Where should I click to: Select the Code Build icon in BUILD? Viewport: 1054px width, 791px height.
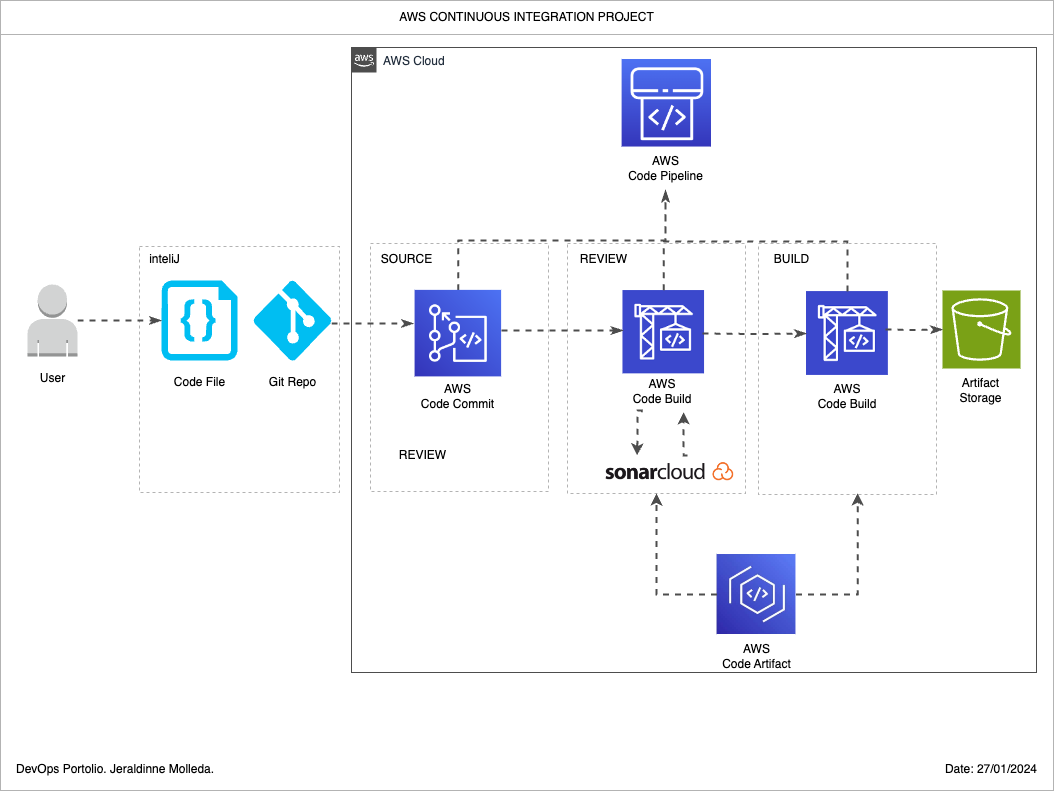[x=847, y=333]
